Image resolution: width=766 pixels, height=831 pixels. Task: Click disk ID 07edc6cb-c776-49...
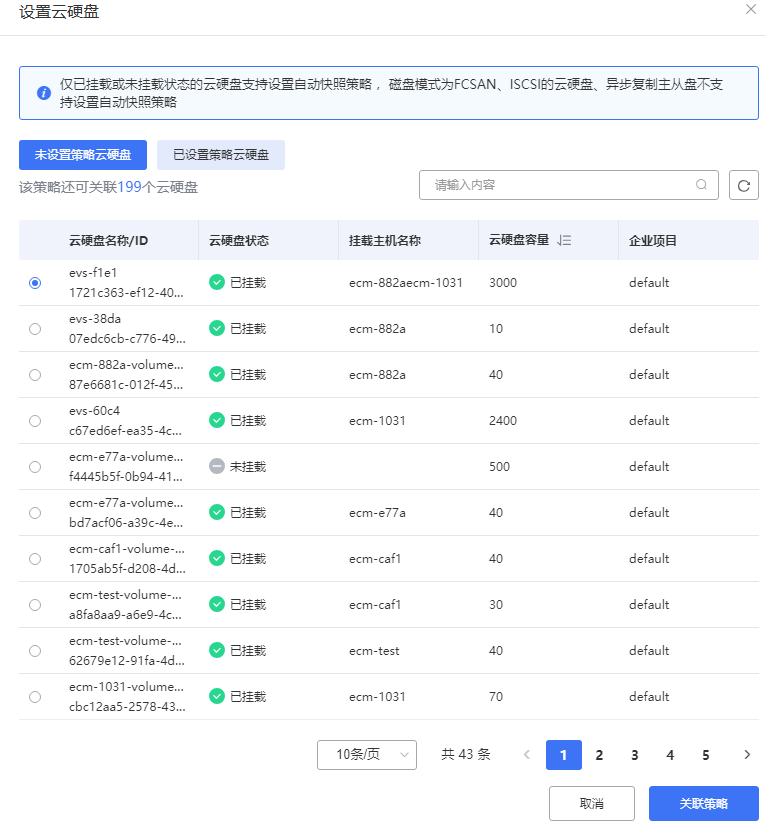point(127,339)
